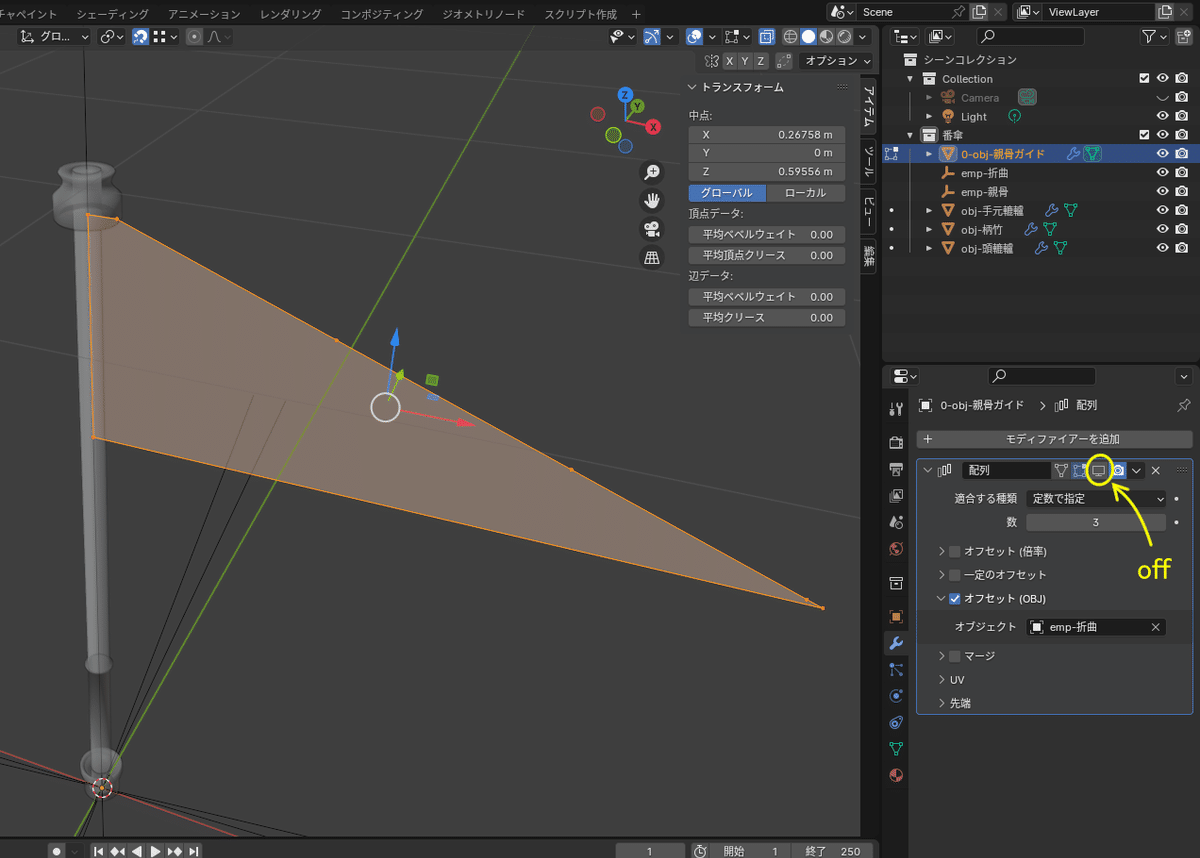Open the Object Constraints properties tab icon
1200x858 pixels.
(896, 722)
